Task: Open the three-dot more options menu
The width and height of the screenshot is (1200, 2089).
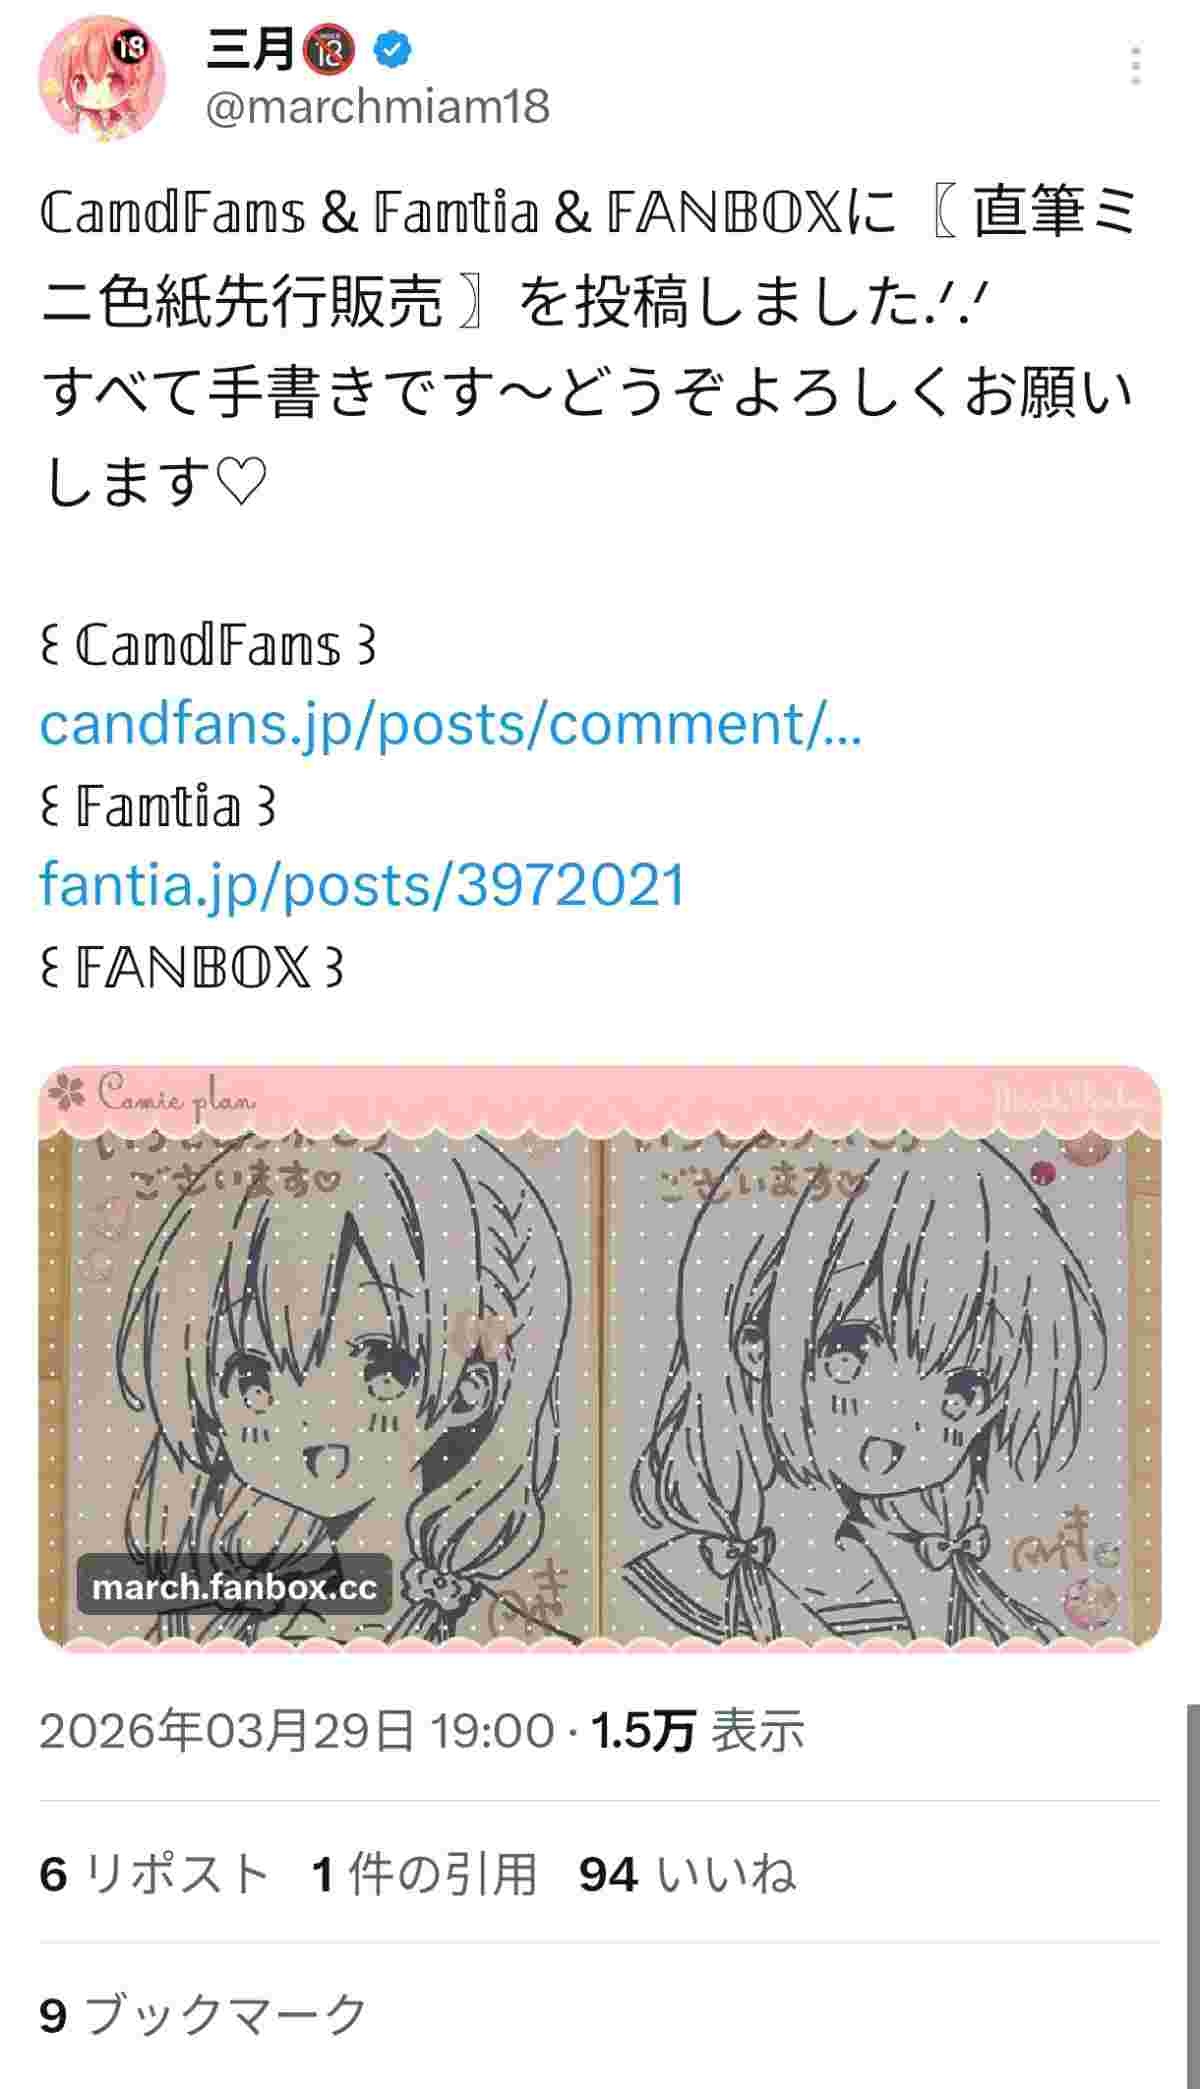Action: coord(1135,65)
